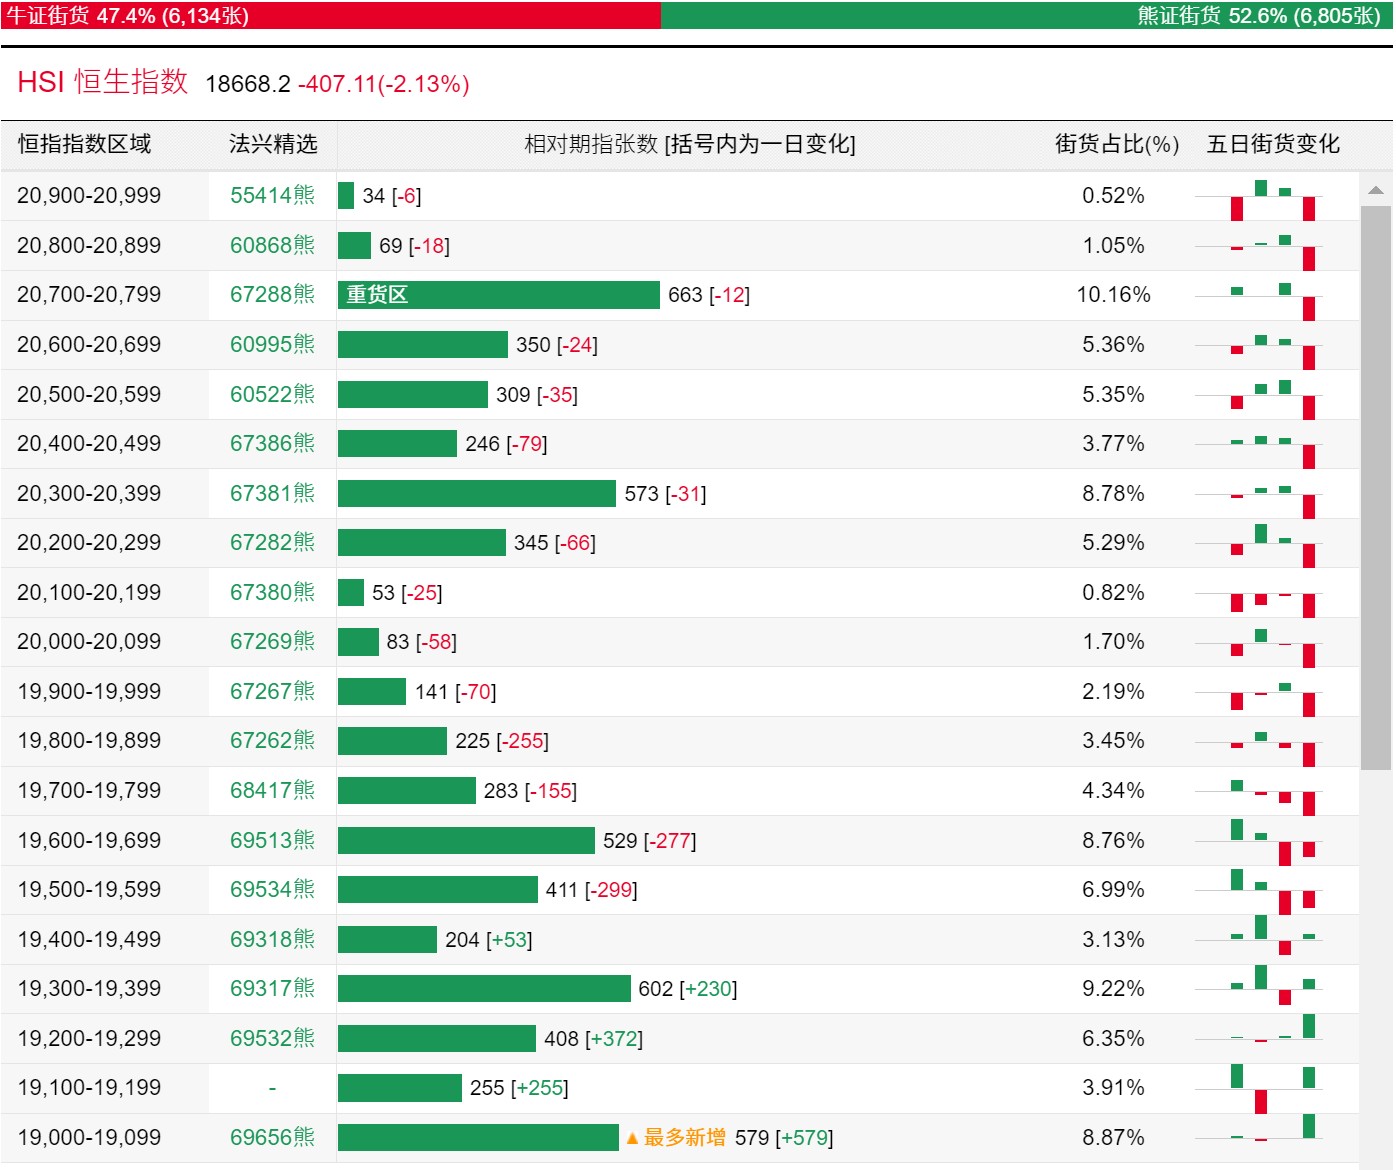Click the 重货区 bar labeled 663
This screenshot has width=1396, height=1170.
click(x=498, y=295)
